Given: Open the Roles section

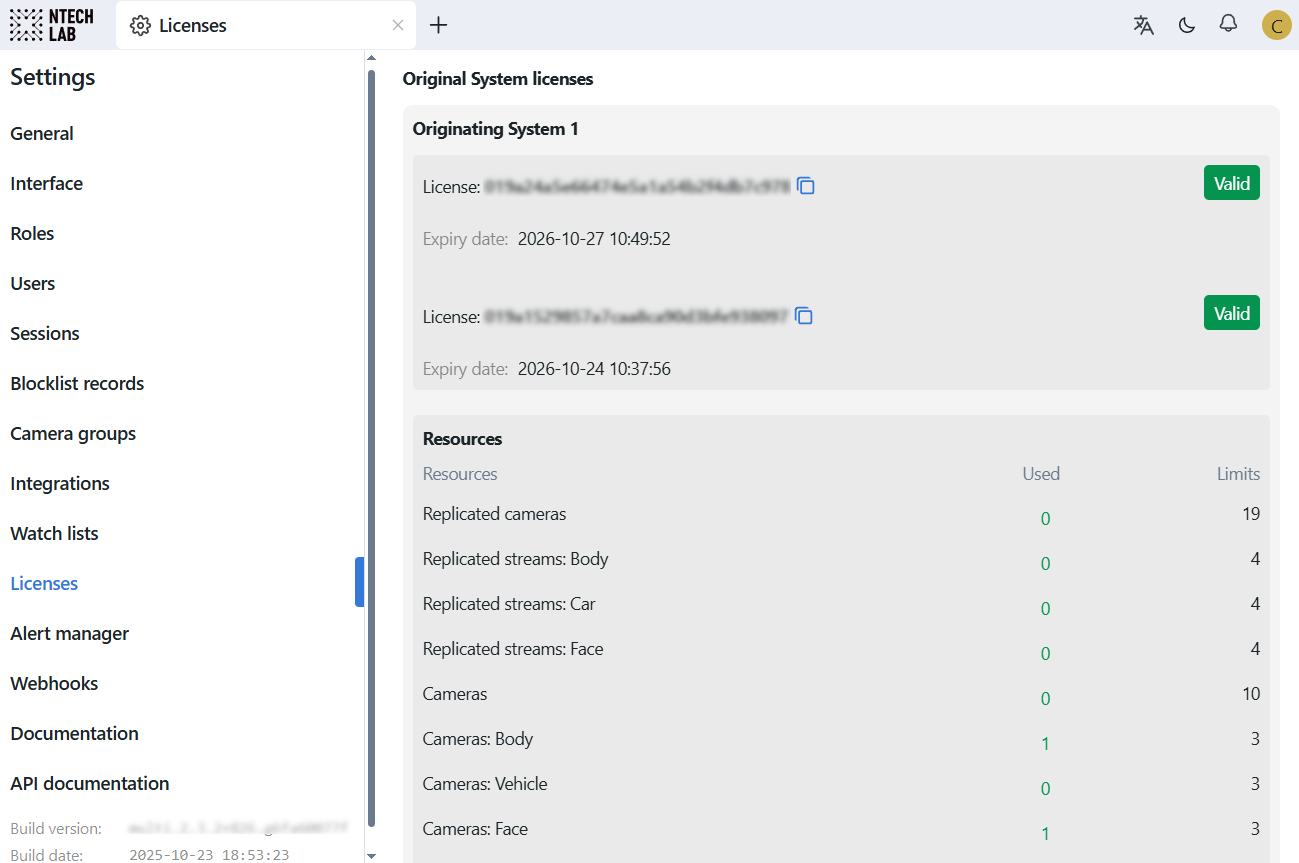Looking at the screenshot, I should tap(32, 234).
